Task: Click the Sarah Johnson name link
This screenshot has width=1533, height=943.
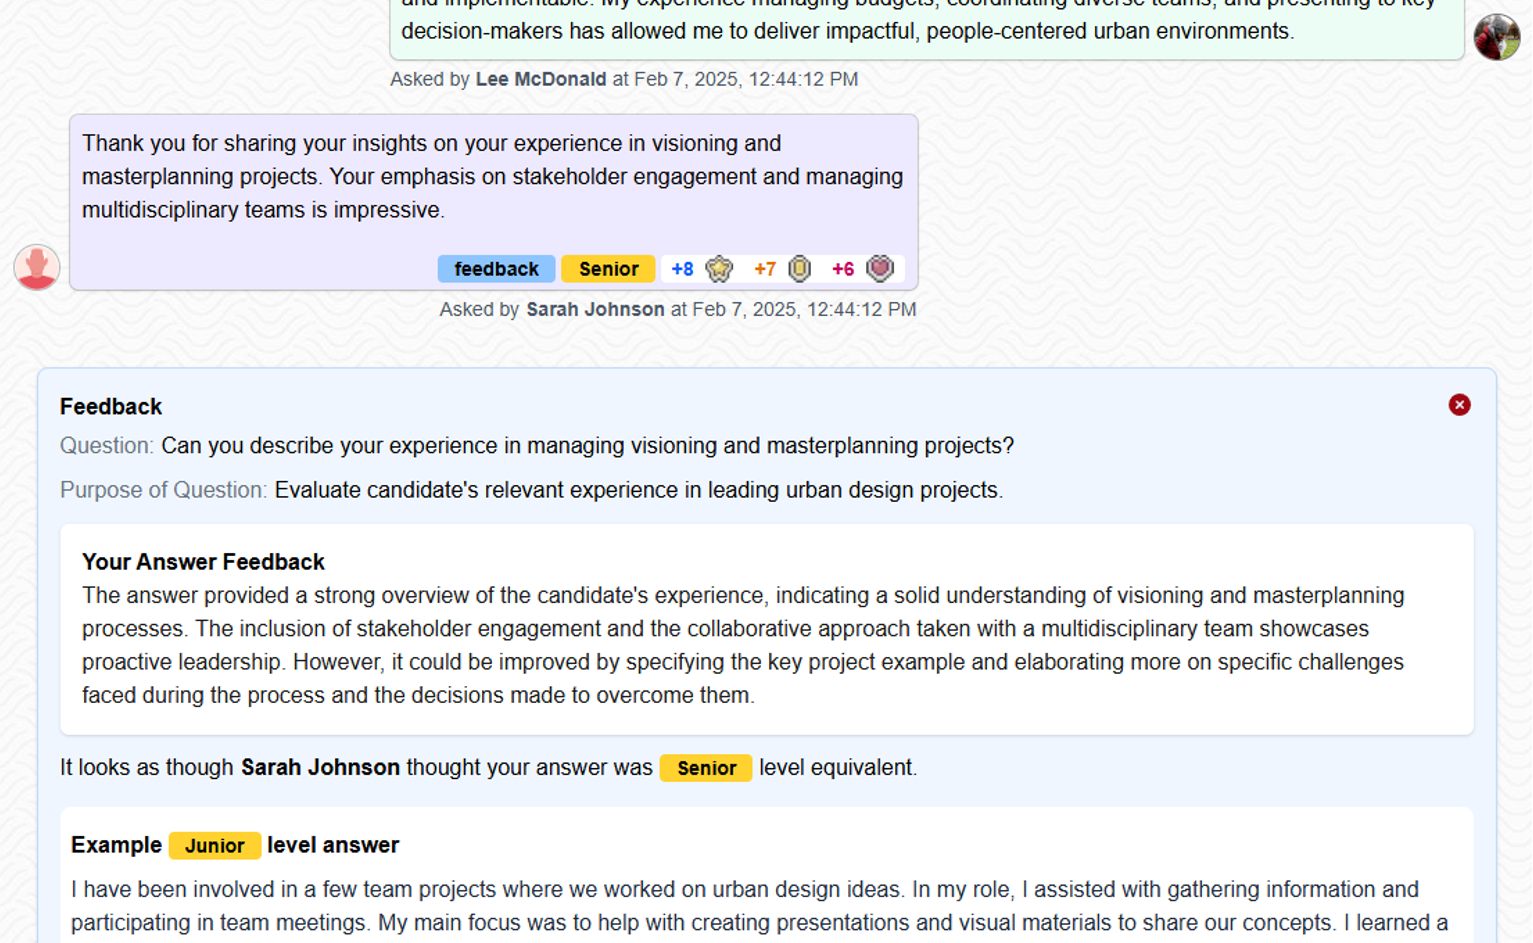Action: [595, 309]
